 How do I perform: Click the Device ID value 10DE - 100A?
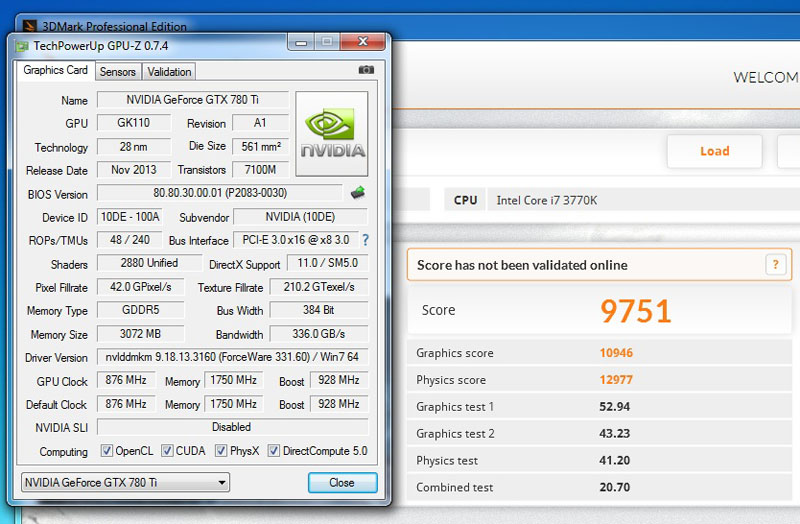coord(130,217)
